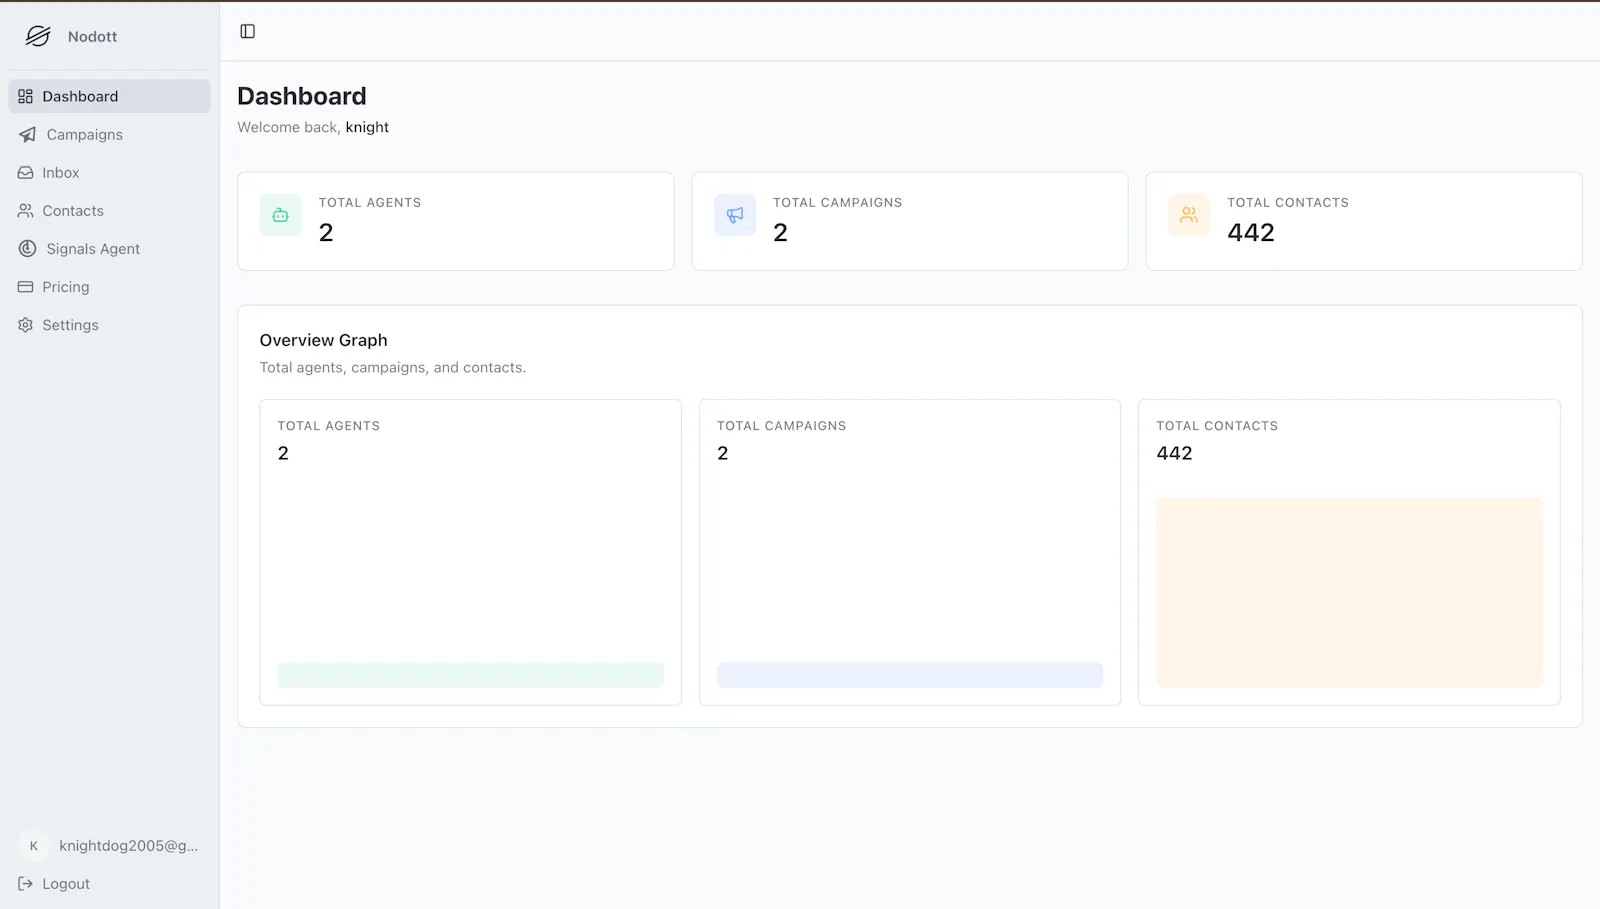Click the orange Total Contacts graph bar

tap(1349, 592)
